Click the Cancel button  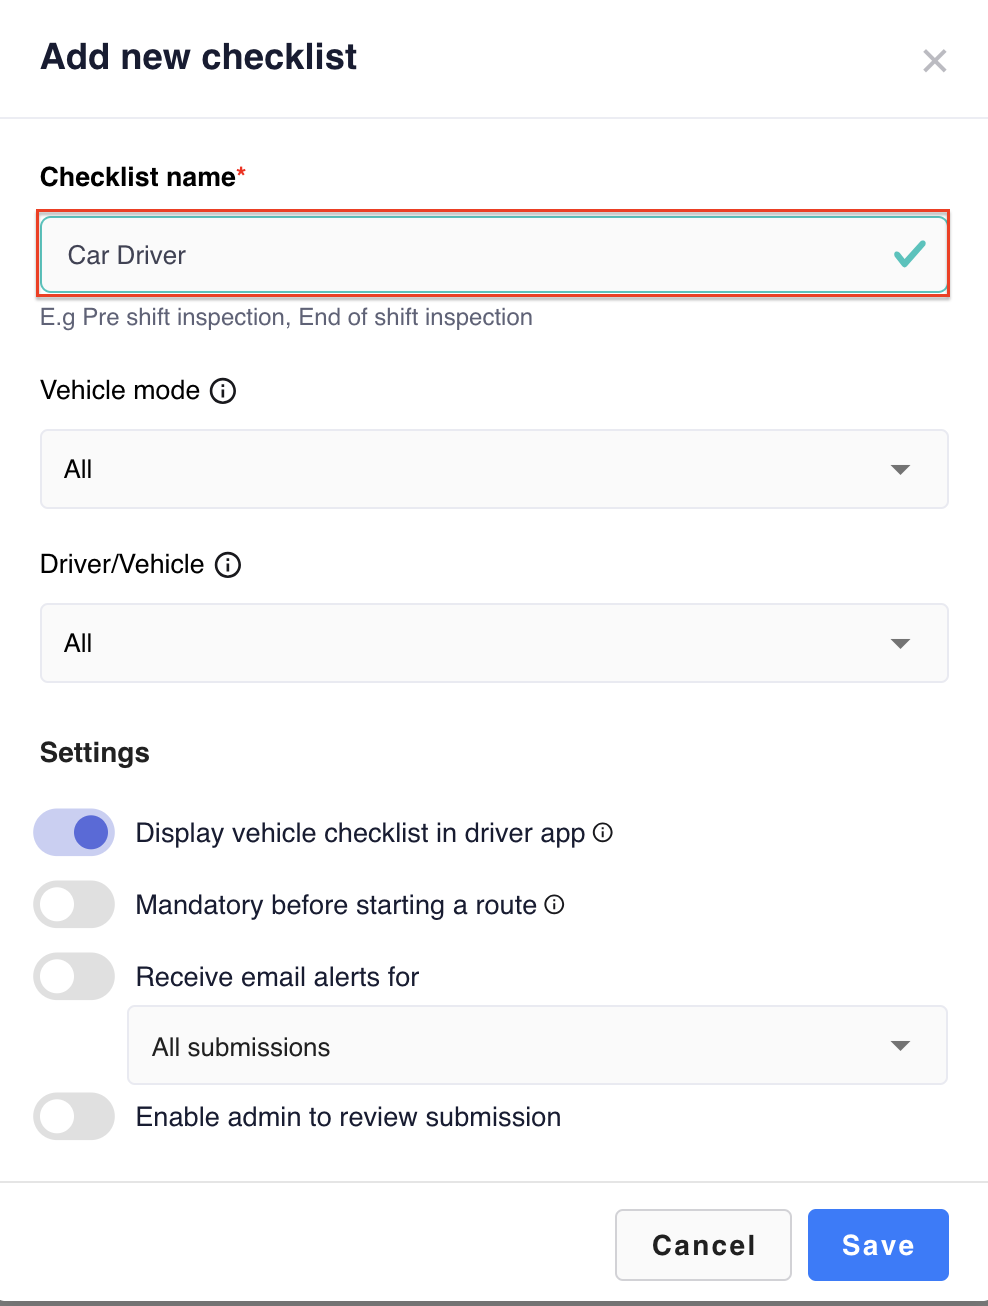click(703, 1245)
